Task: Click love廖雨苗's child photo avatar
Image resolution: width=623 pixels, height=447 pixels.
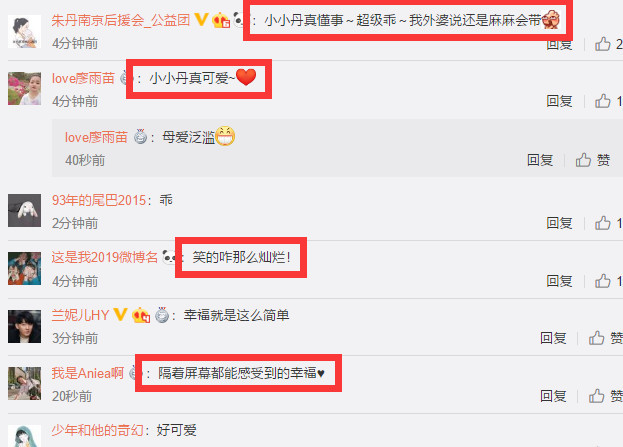Action: pyautogui.click(x=25, y=89)
